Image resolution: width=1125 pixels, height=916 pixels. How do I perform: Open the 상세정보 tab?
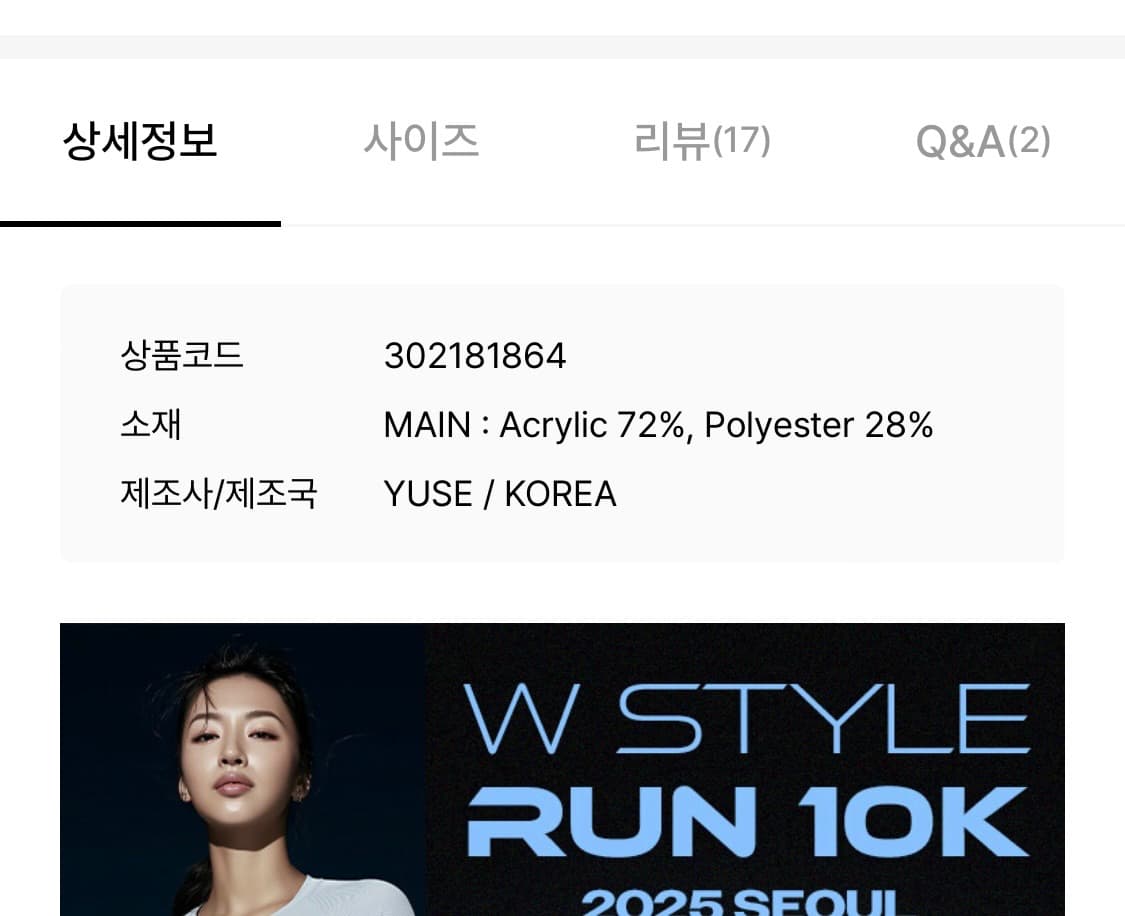click(140, 141)
